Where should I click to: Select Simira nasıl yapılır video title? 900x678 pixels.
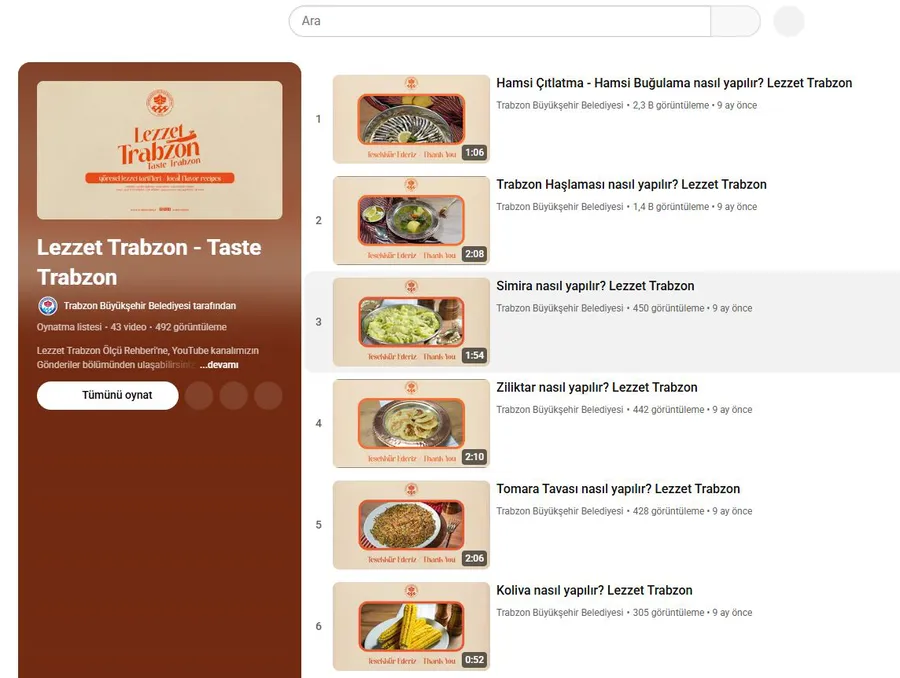(595, 286)
